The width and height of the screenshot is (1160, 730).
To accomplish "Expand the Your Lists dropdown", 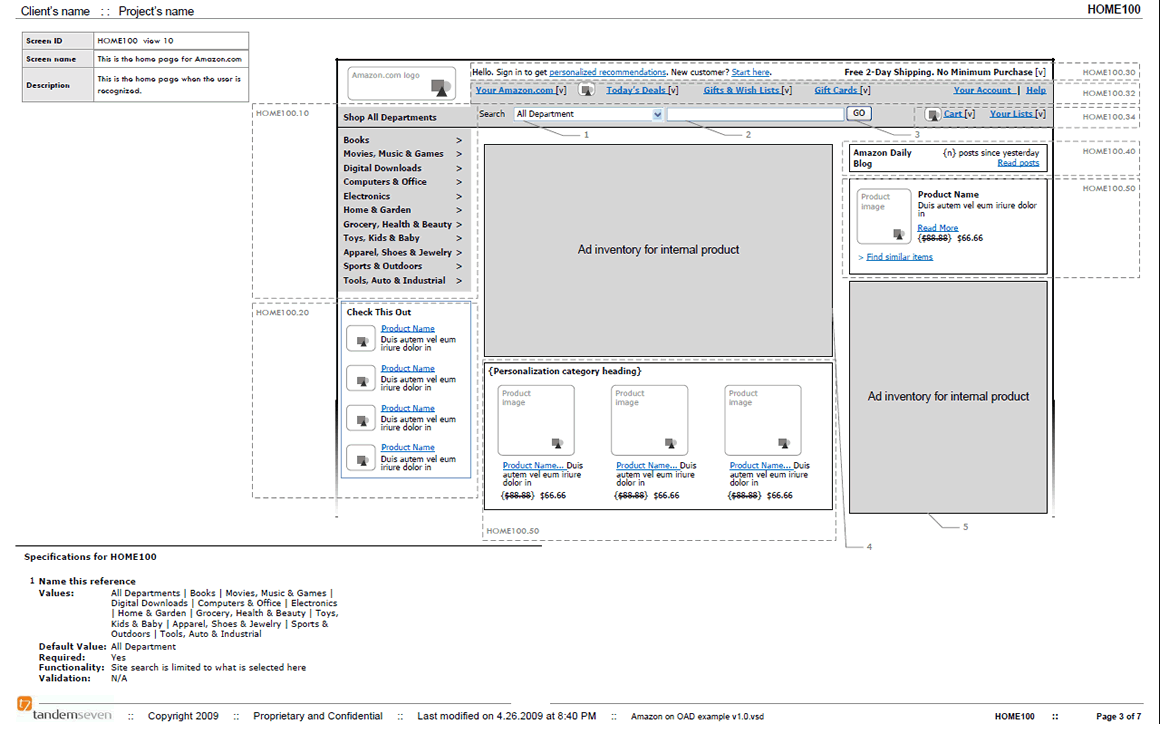I will (1018, 114).
